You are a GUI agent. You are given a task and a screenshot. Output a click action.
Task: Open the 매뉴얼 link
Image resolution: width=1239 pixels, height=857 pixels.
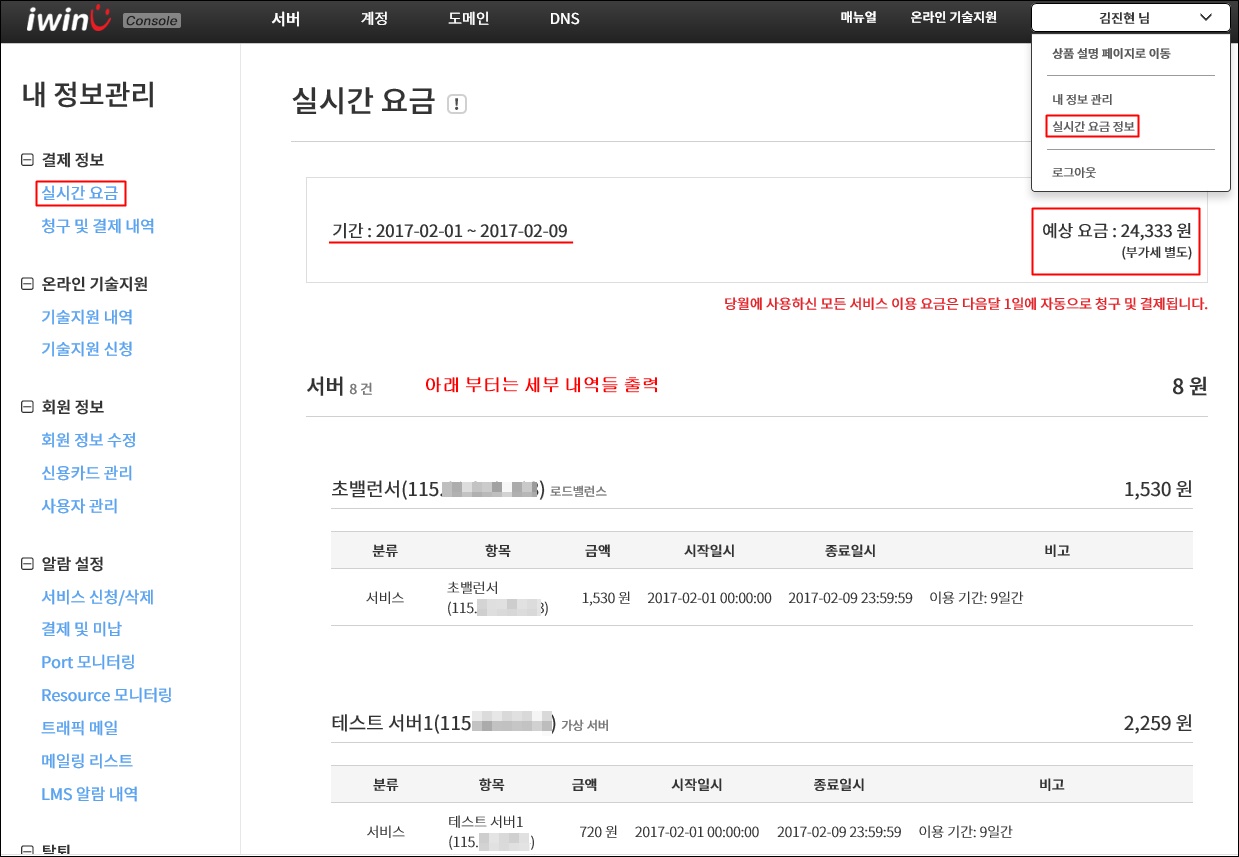coord(858,17)
